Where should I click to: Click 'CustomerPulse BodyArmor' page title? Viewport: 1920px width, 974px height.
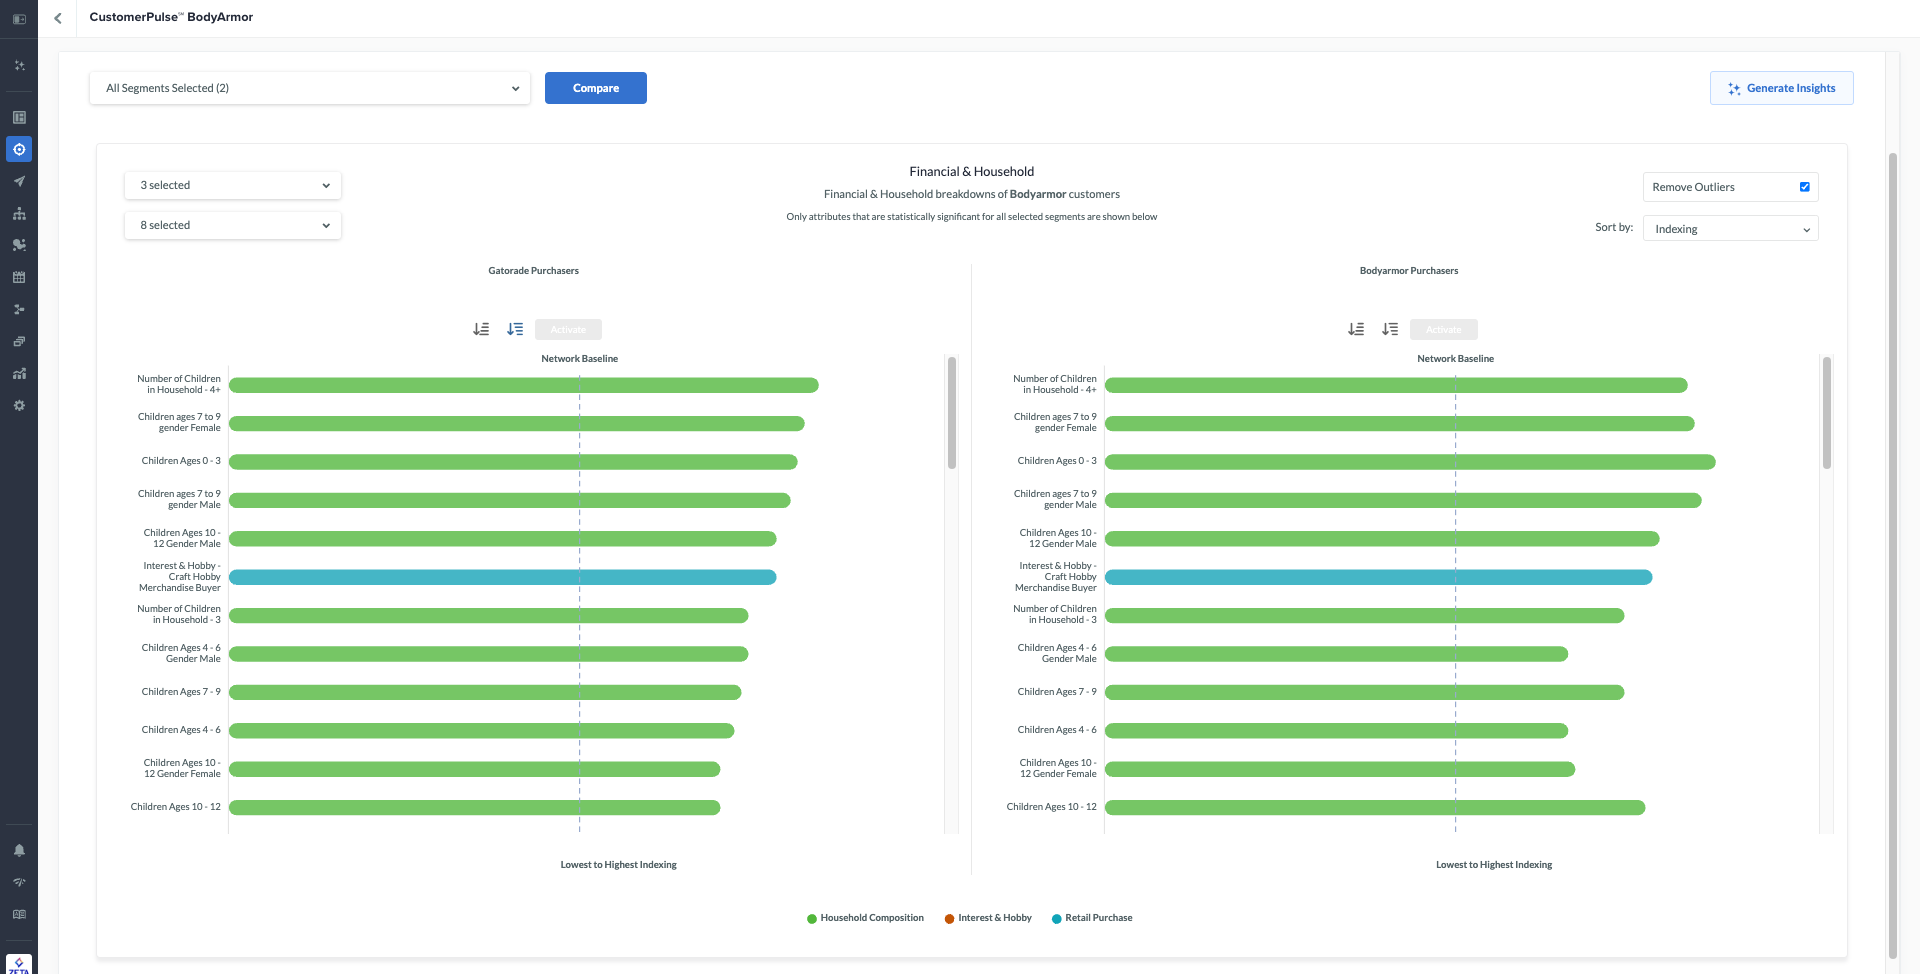(171, 17)
